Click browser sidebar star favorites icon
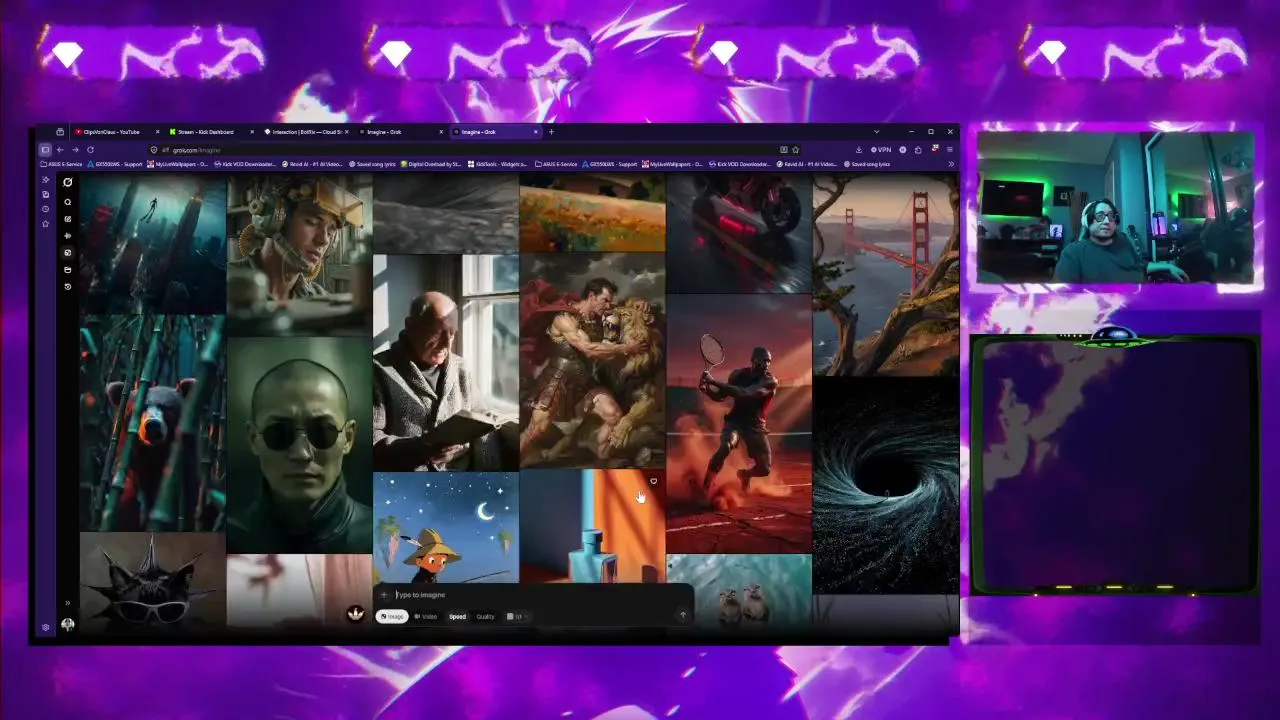 coord(45,223)
